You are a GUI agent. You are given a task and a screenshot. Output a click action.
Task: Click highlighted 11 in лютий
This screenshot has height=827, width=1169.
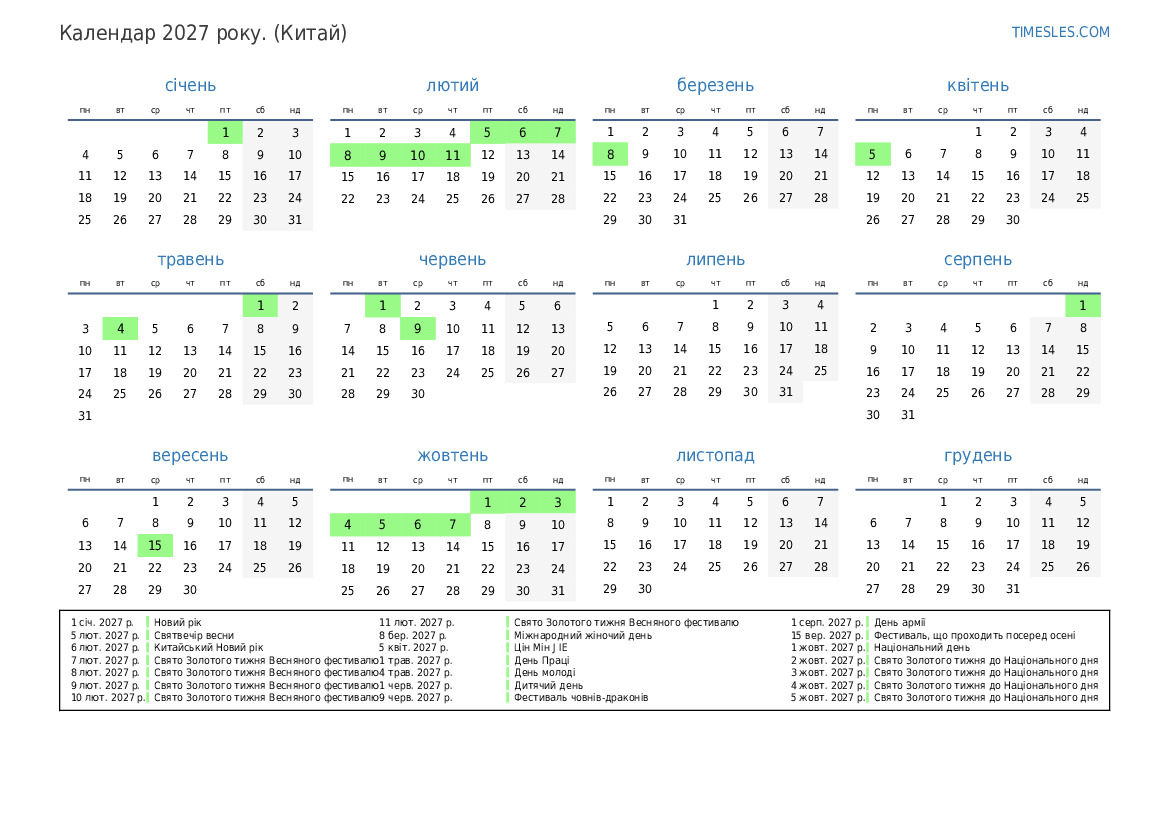[452, 155]
